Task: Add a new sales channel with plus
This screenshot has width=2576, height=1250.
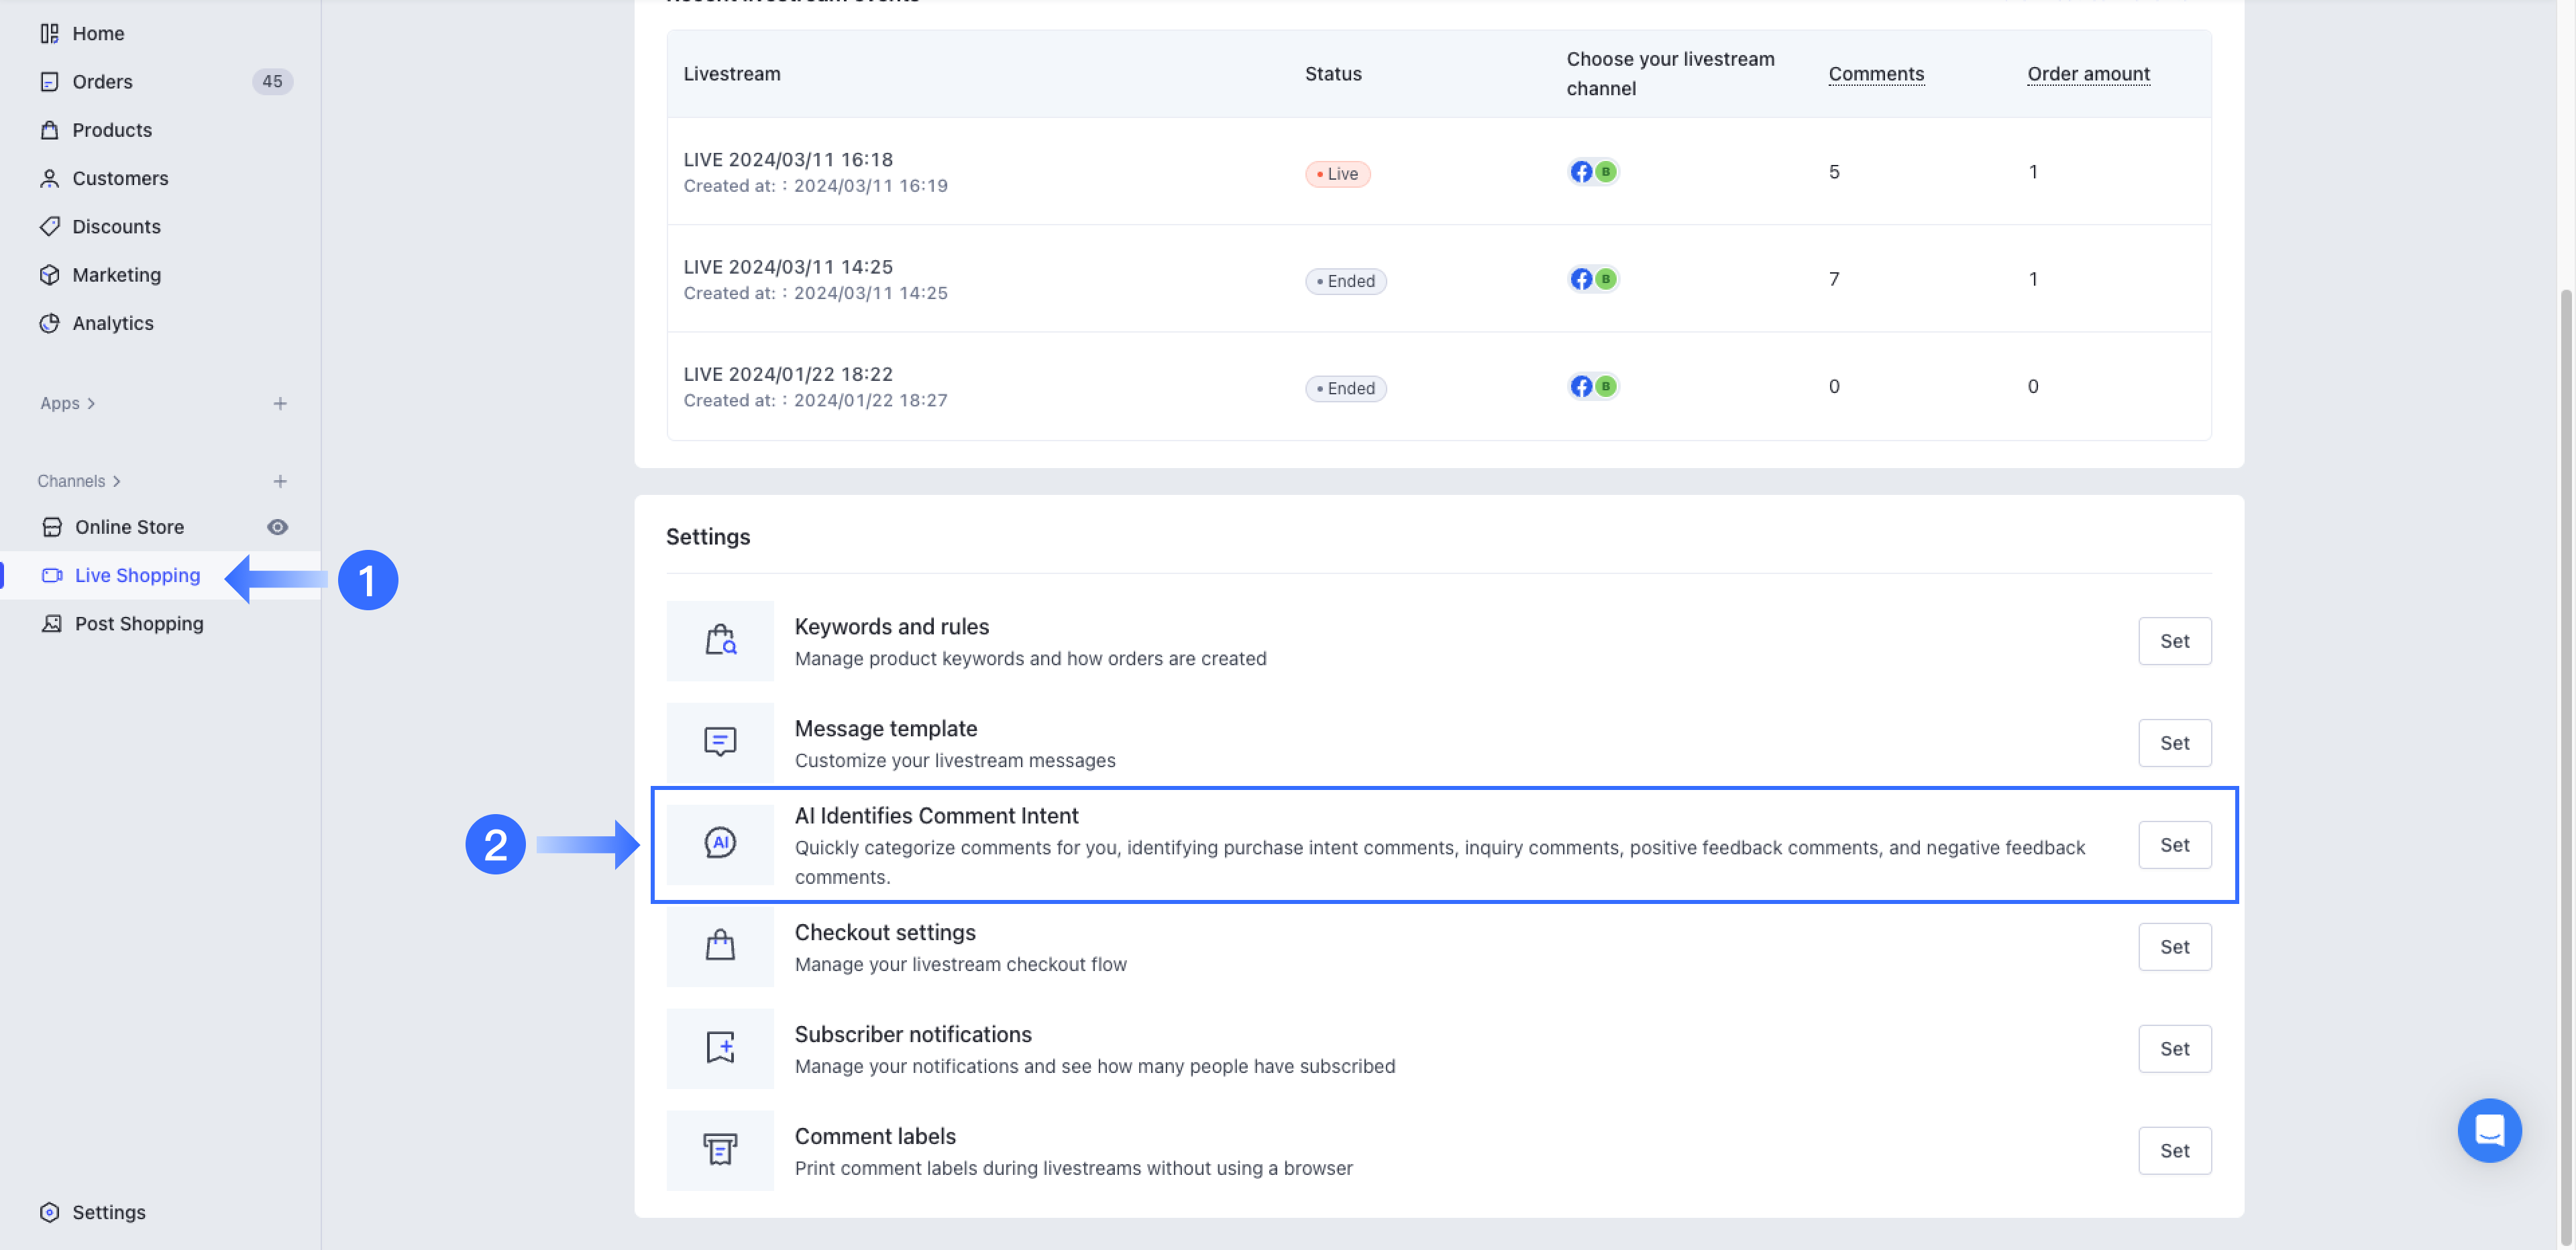Action: point(280,481)
